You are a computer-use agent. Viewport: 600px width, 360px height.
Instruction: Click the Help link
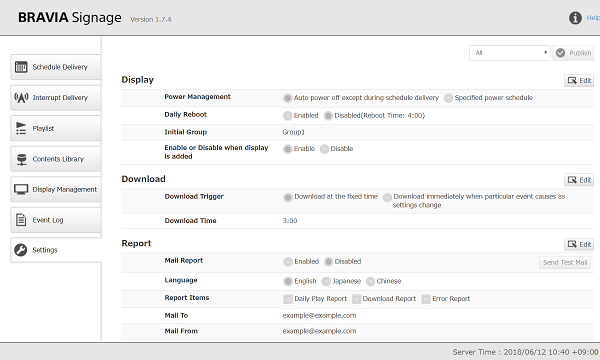[593, 18]
